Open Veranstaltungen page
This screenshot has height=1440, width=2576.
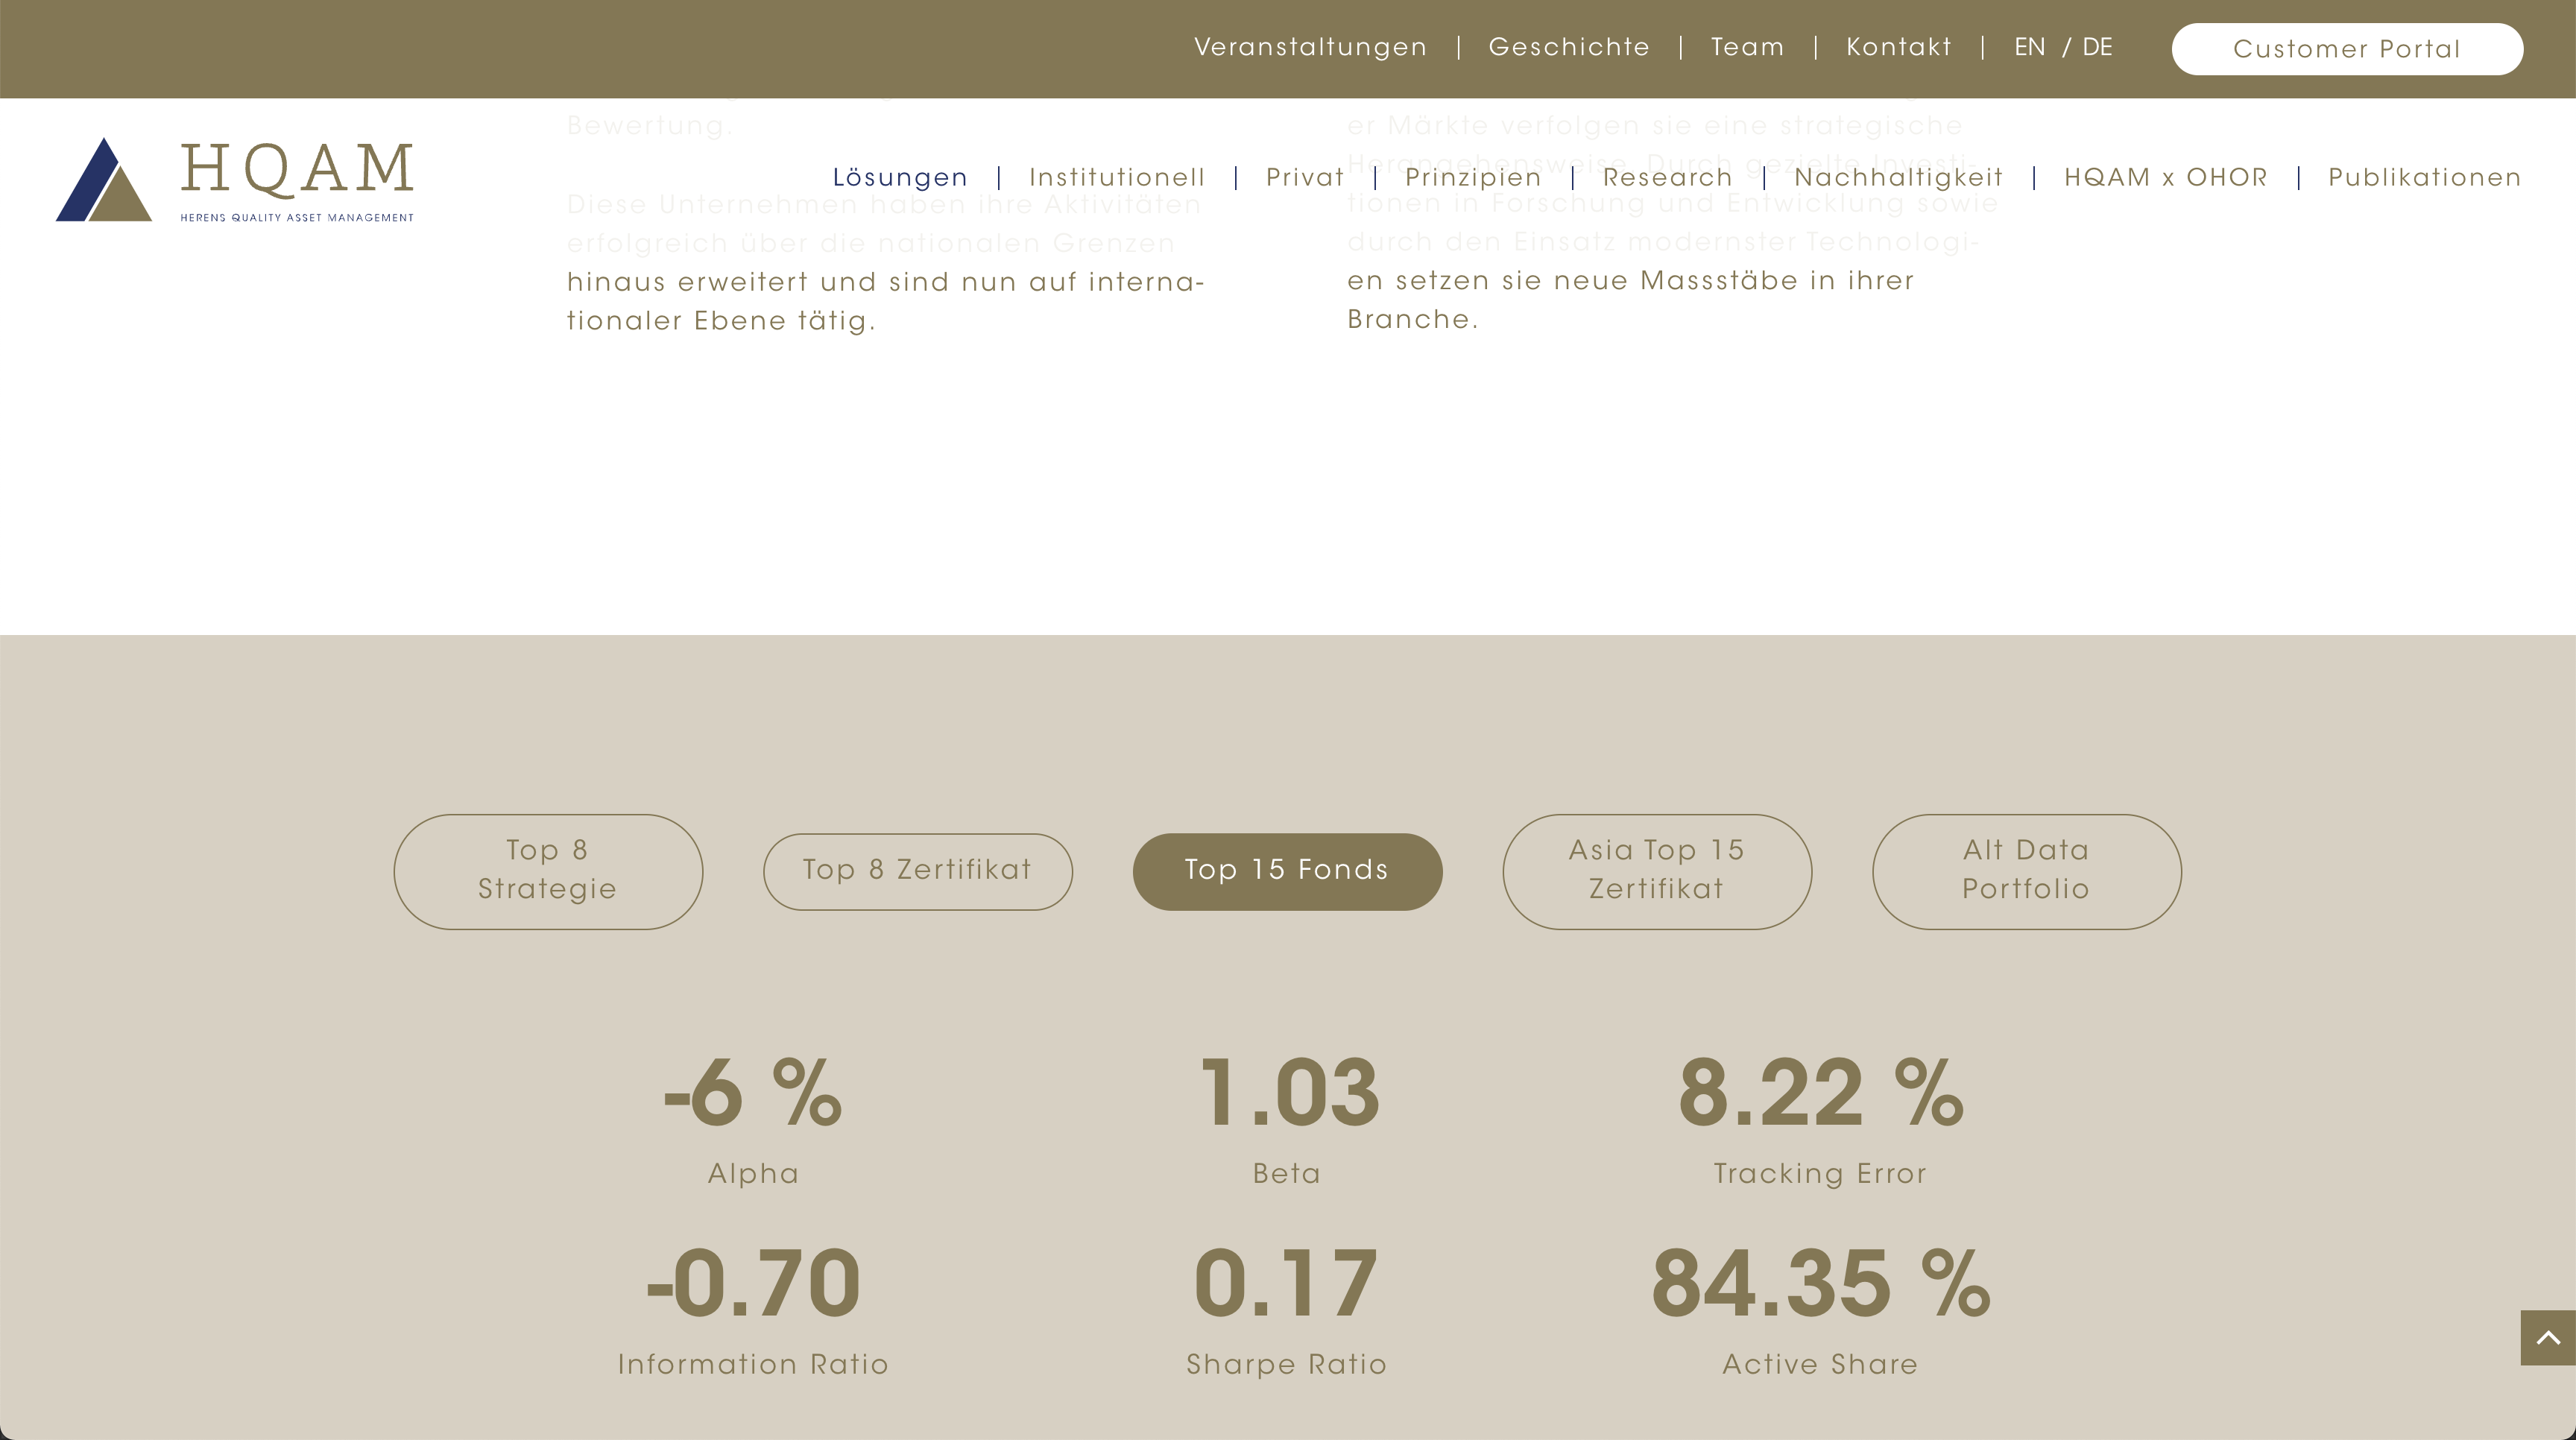1310,48
